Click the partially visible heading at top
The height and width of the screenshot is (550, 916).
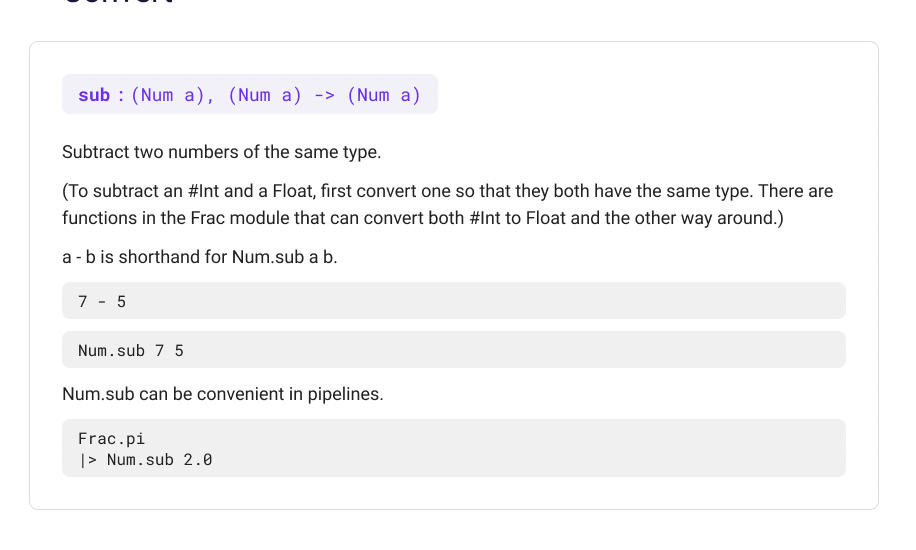click(119, 2)
